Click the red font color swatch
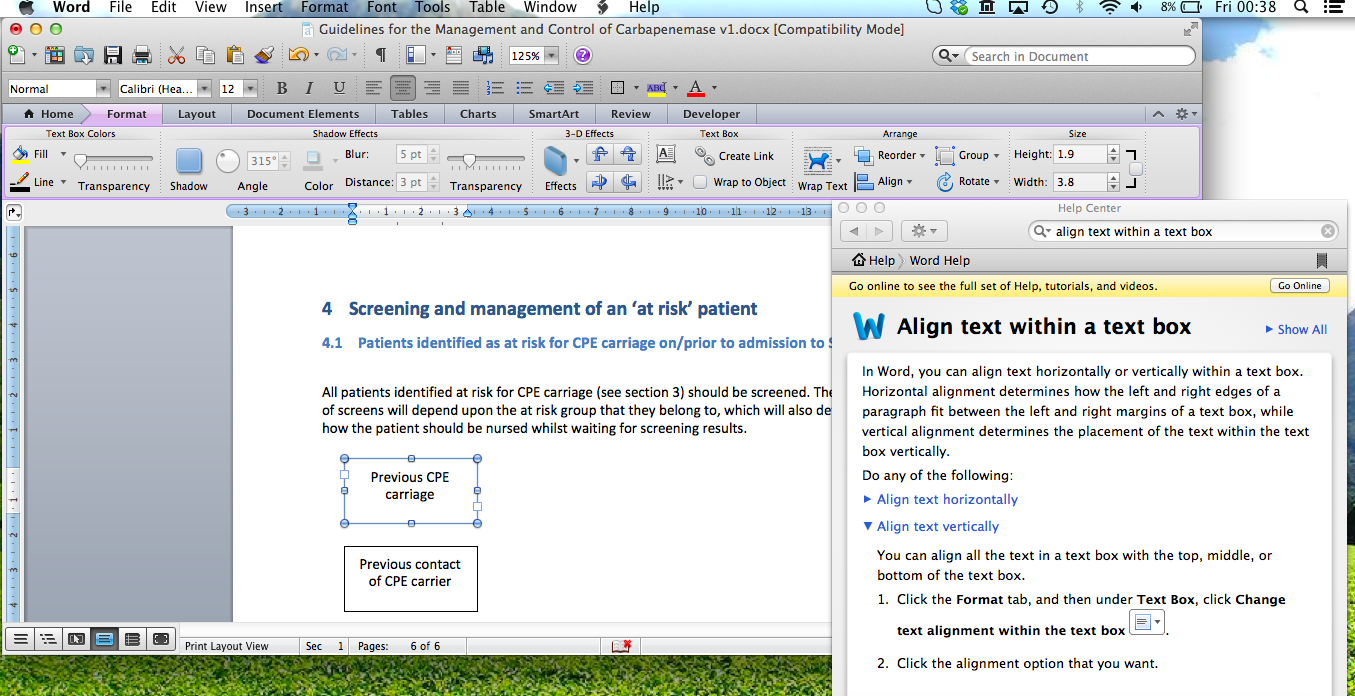This screenshot has height=696, width=1355. click(x=697, y=89)
